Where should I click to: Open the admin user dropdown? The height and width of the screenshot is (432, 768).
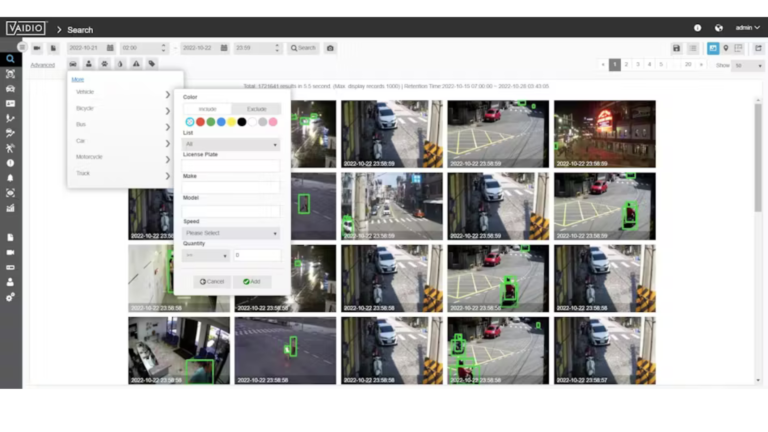747,28
